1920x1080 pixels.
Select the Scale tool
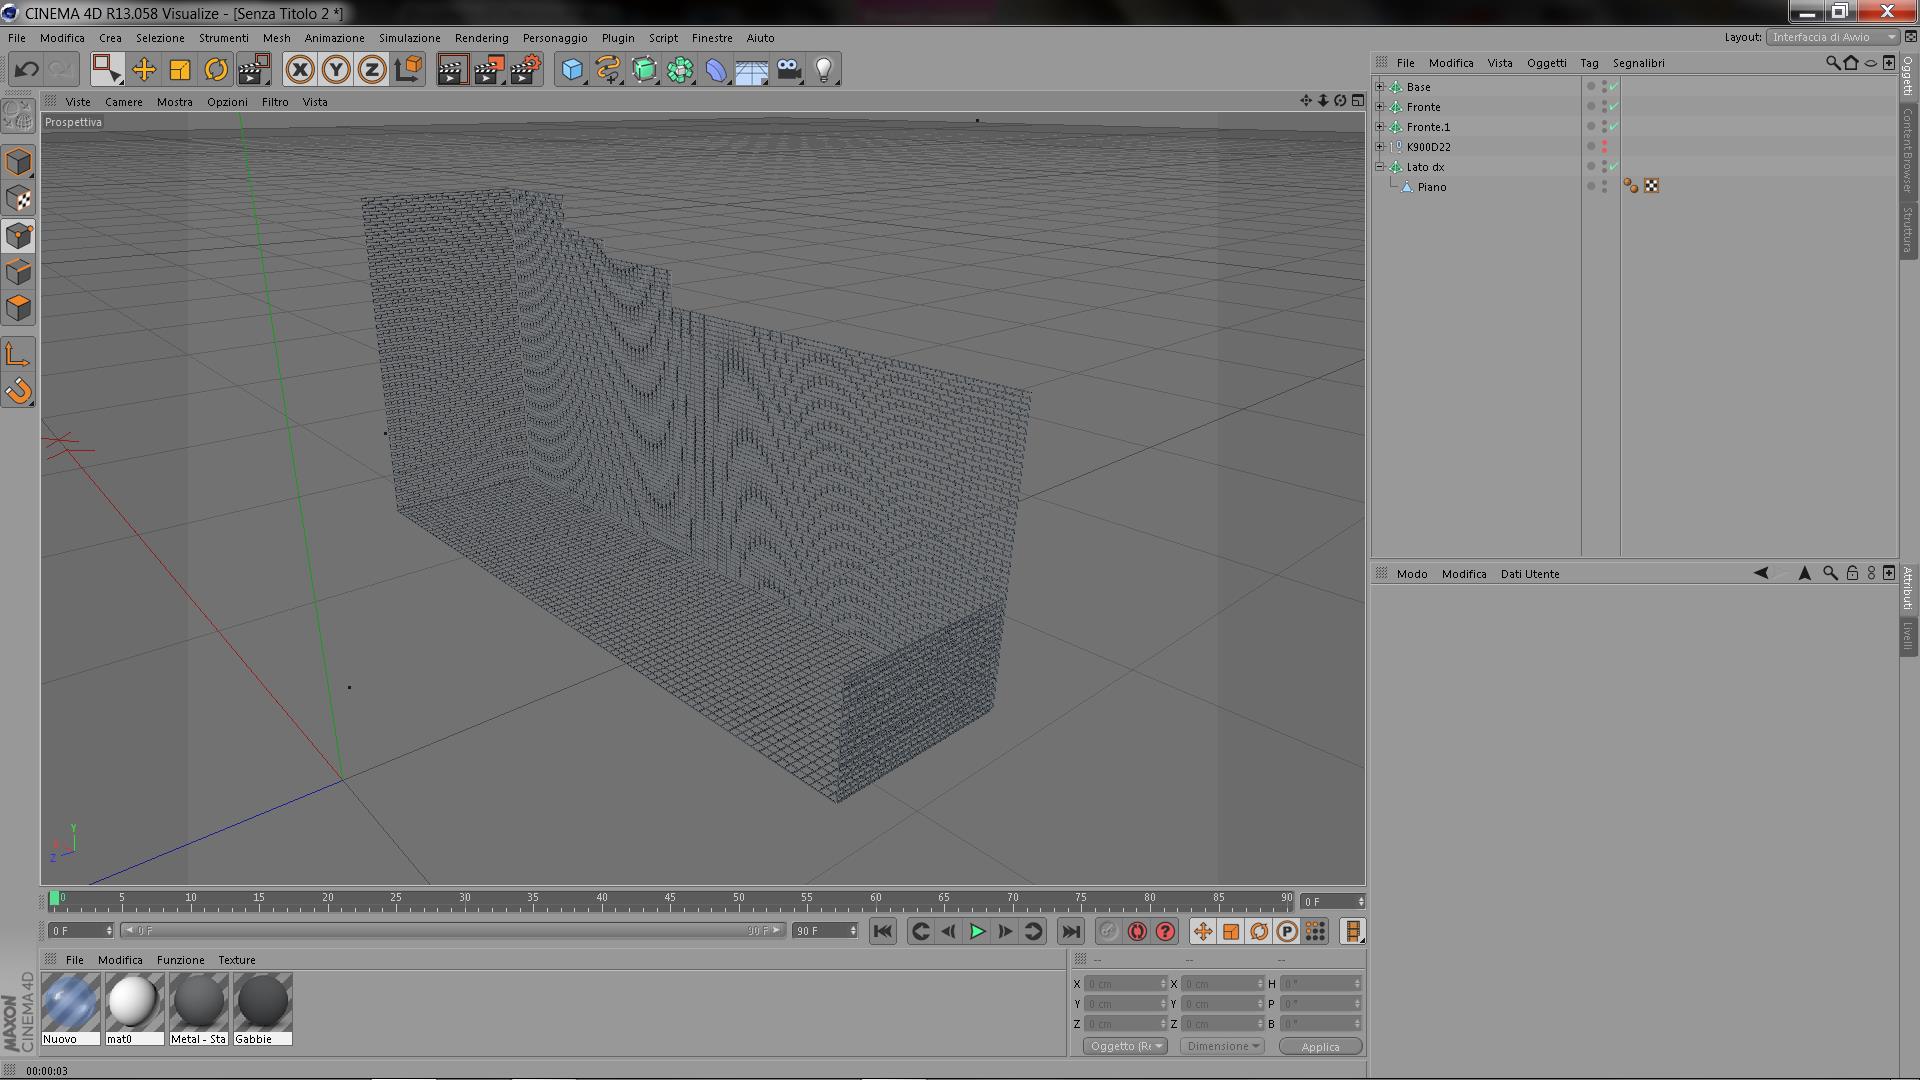[x=180, y=69]
